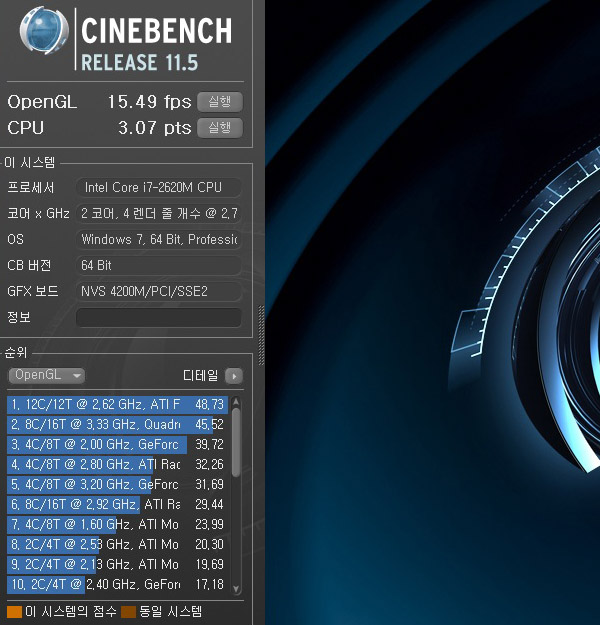Click the CPU score 3.07 pts
Image resolution: width=600 pixels, height=625 pixels.
[x=155, y=128]
